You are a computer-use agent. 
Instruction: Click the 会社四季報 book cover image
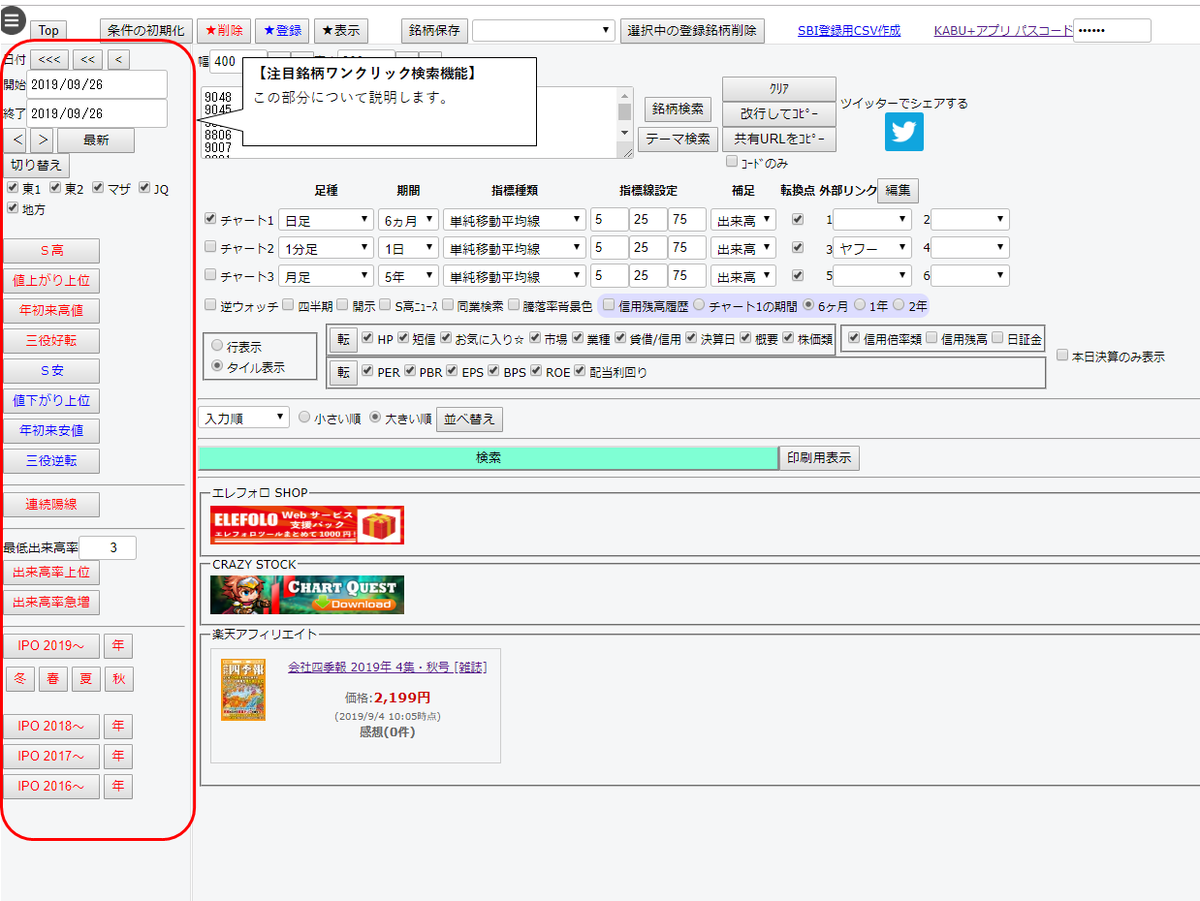[x=243, y=689]
